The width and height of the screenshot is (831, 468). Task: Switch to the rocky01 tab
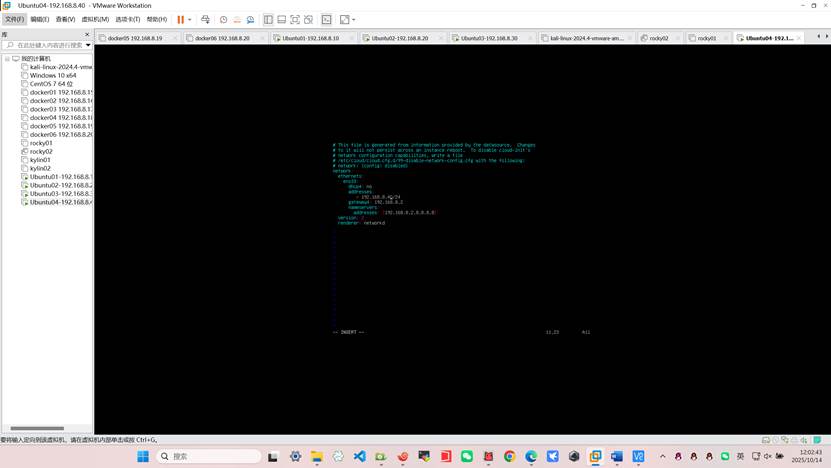point(706,38)
